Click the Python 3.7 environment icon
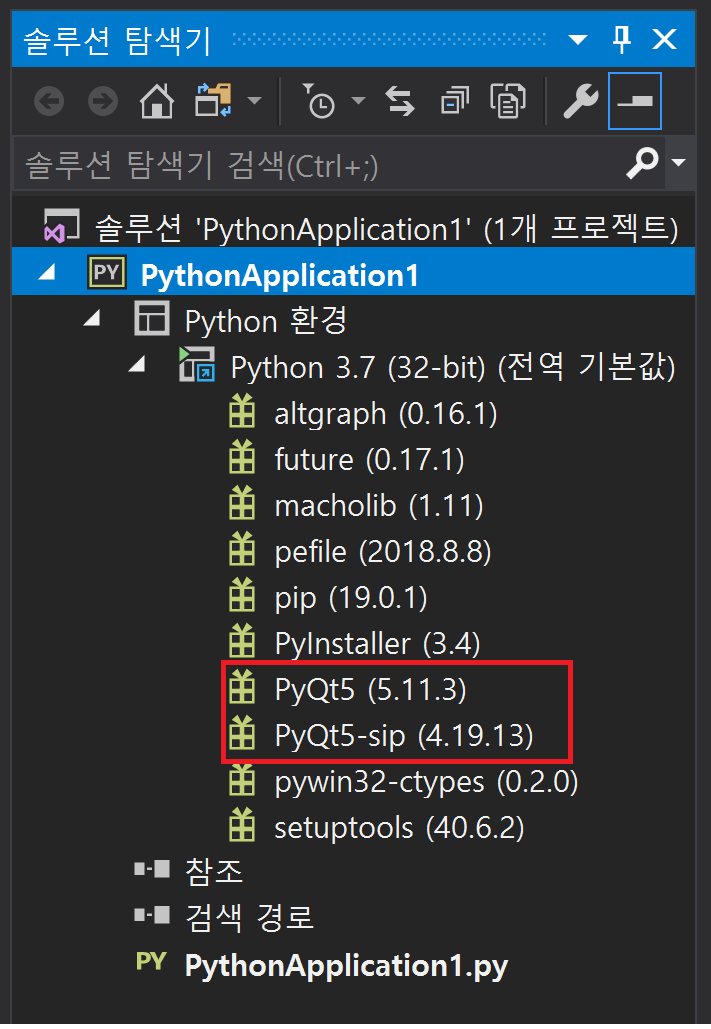This screenshot has height=1029, width=711. pyautogui.click(x=197, y=364)
